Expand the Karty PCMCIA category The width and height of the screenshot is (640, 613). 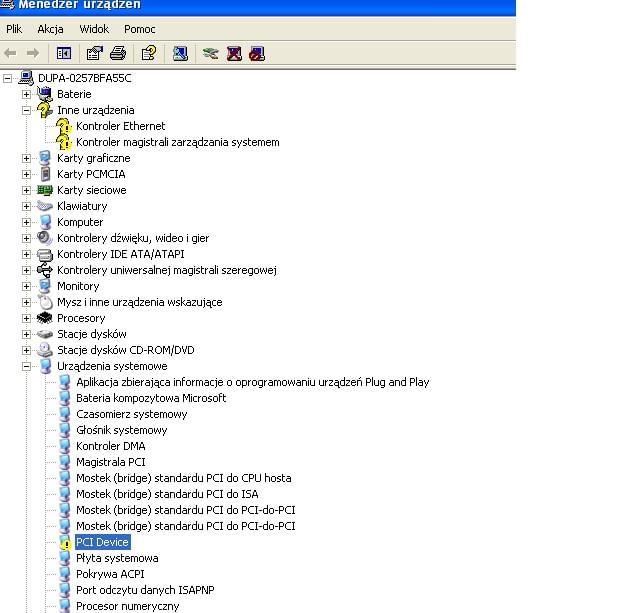(x=27, y=174)
